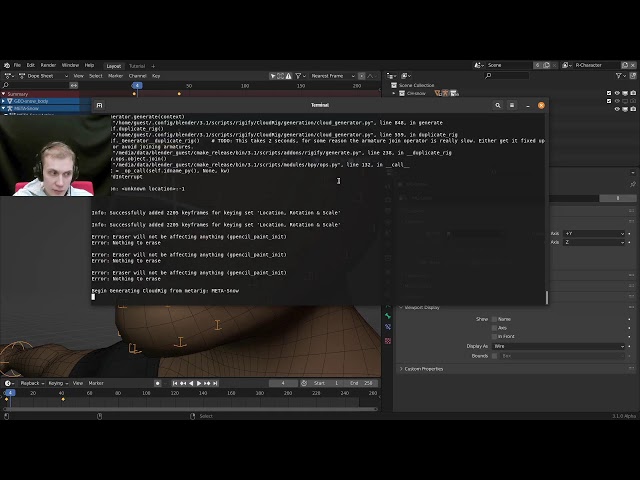Image resolution: width=640 pixels, height=480 pixels.
Task: Open the green Object Data properties tab
Action: [x=388, y=316]
